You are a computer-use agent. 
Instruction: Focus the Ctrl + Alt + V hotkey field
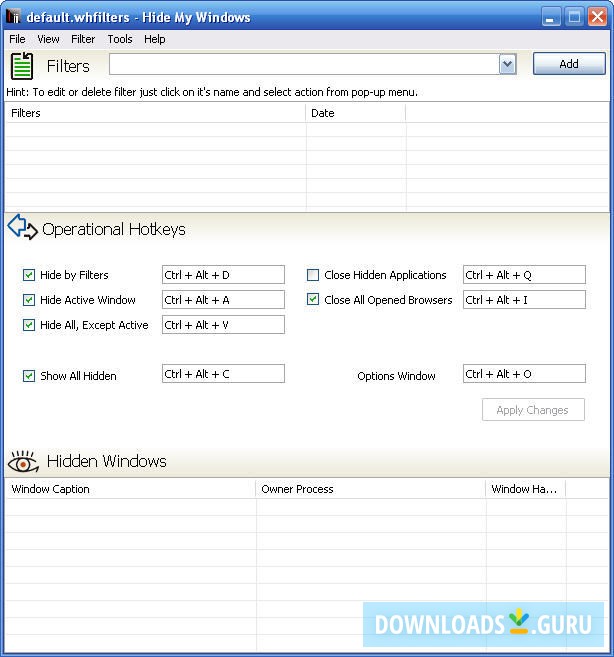tap(223, 325)
